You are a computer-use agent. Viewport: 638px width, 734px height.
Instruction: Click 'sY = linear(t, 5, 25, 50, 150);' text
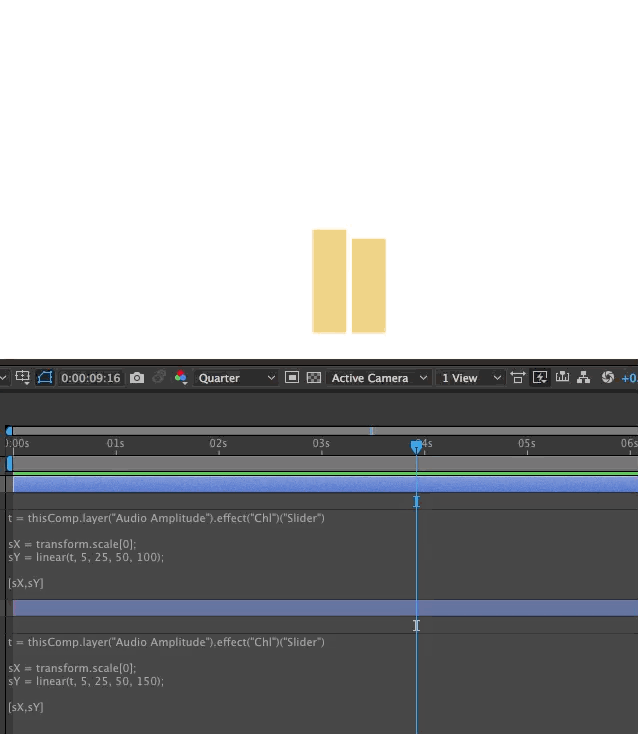(x=86, y=681)
